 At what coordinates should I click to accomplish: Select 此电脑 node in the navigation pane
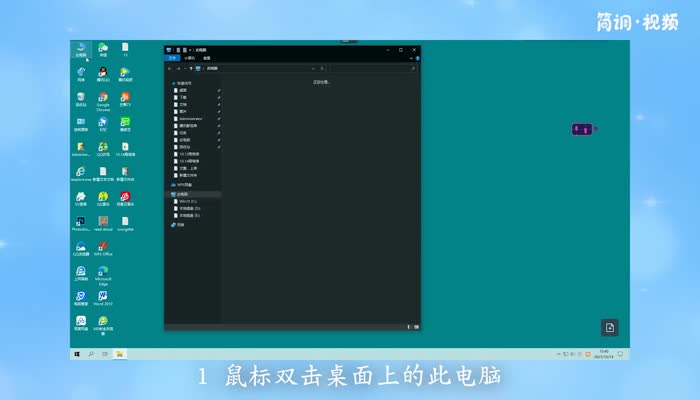[x=194, y=194]
